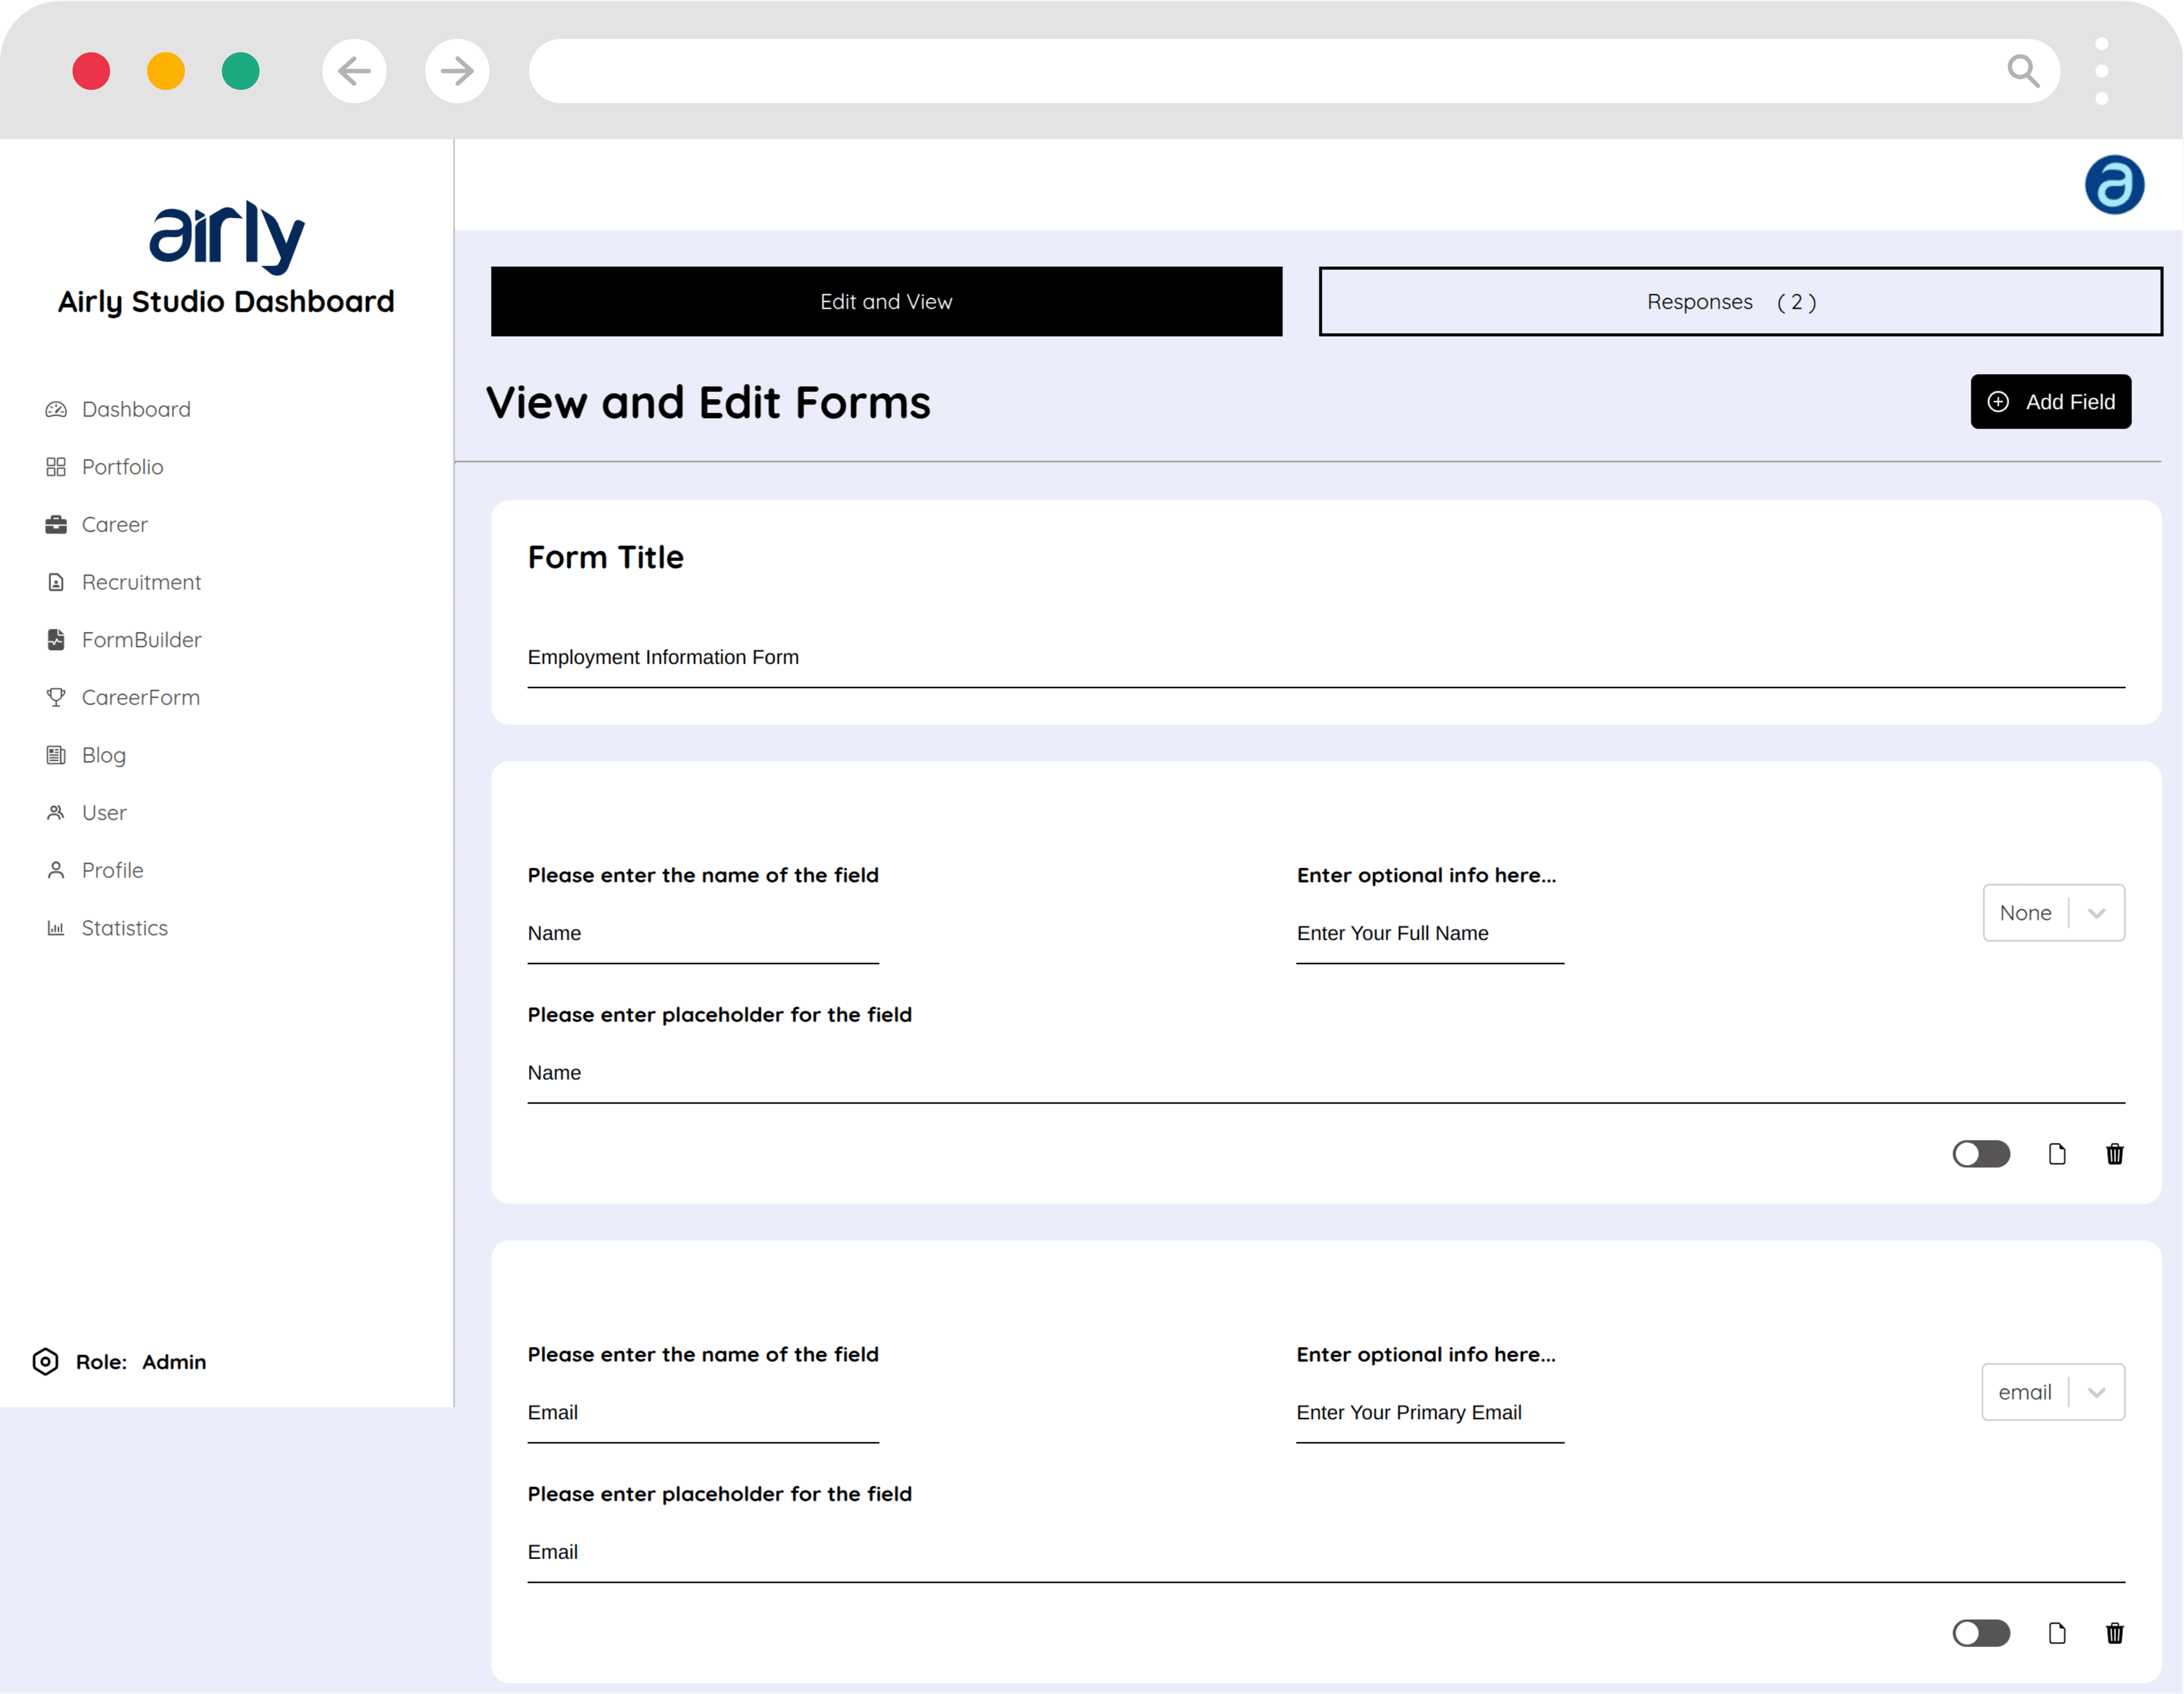Image resolution: width=2184 pixels, height=1694 pixels.
Task: Open the None type dropdown
Action: point(2053,912)
